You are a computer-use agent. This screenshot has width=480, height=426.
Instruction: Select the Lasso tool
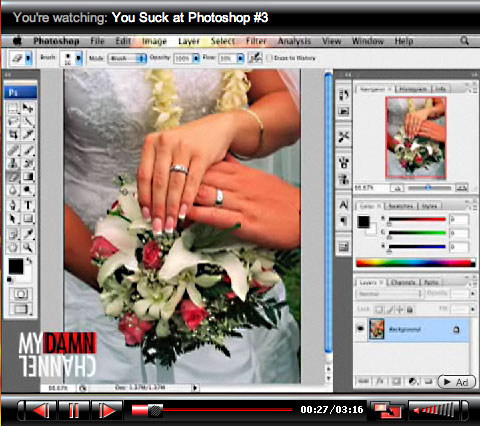[13, 121]
